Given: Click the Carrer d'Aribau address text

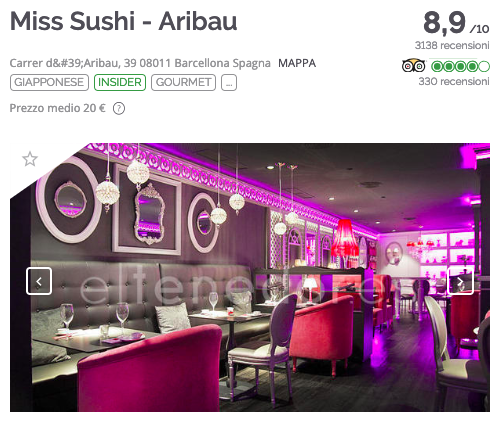Looking at the screenshot, I should (140, 63).
